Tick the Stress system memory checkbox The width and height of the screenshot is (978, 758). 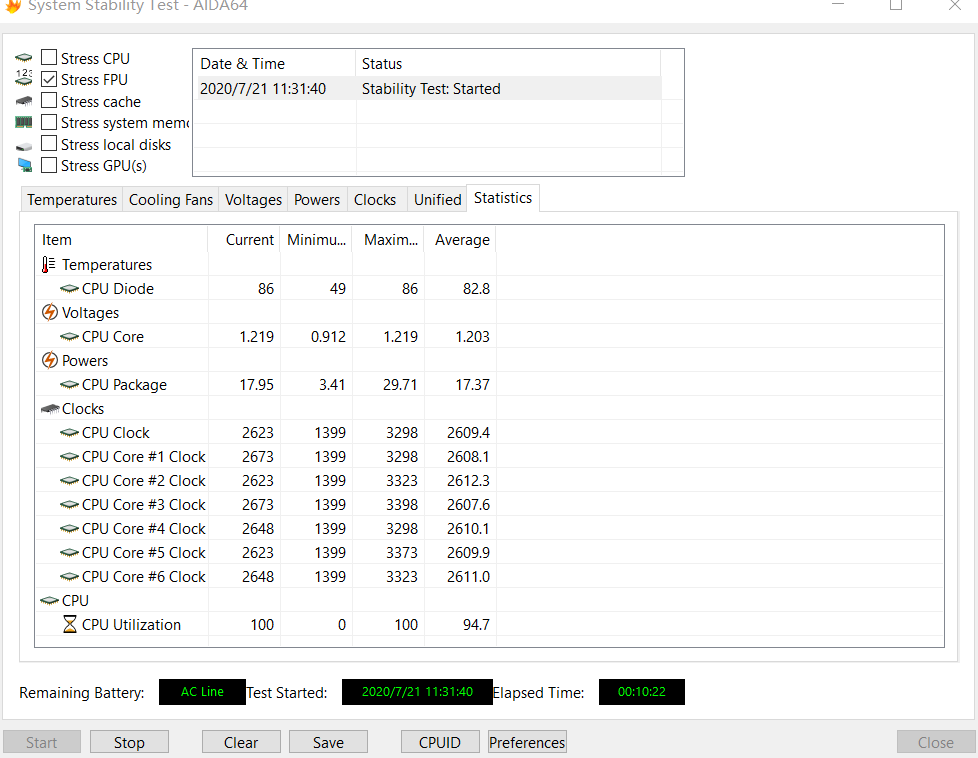(x=49, y=122)
